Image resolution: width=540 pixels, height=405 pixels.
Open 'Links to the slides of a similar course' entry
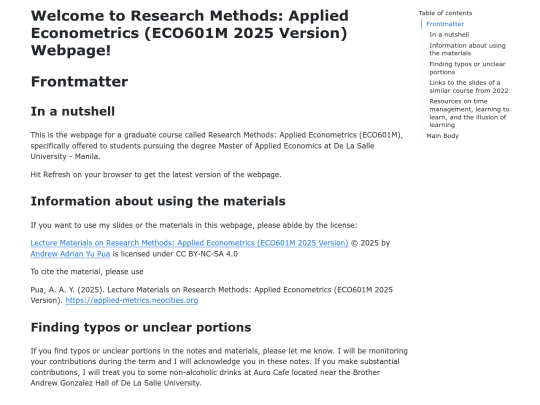468,87
